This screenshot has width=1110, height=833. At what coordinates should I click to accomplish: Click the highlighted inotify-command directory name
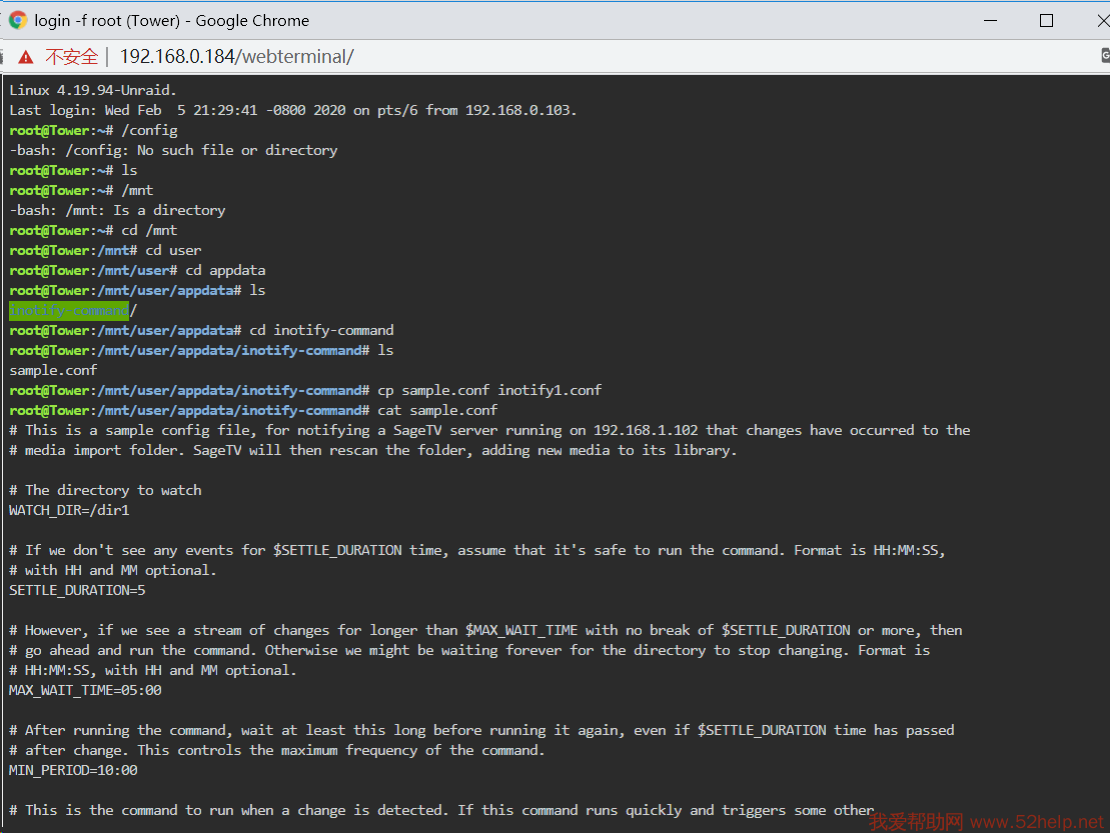coord(69,310)
